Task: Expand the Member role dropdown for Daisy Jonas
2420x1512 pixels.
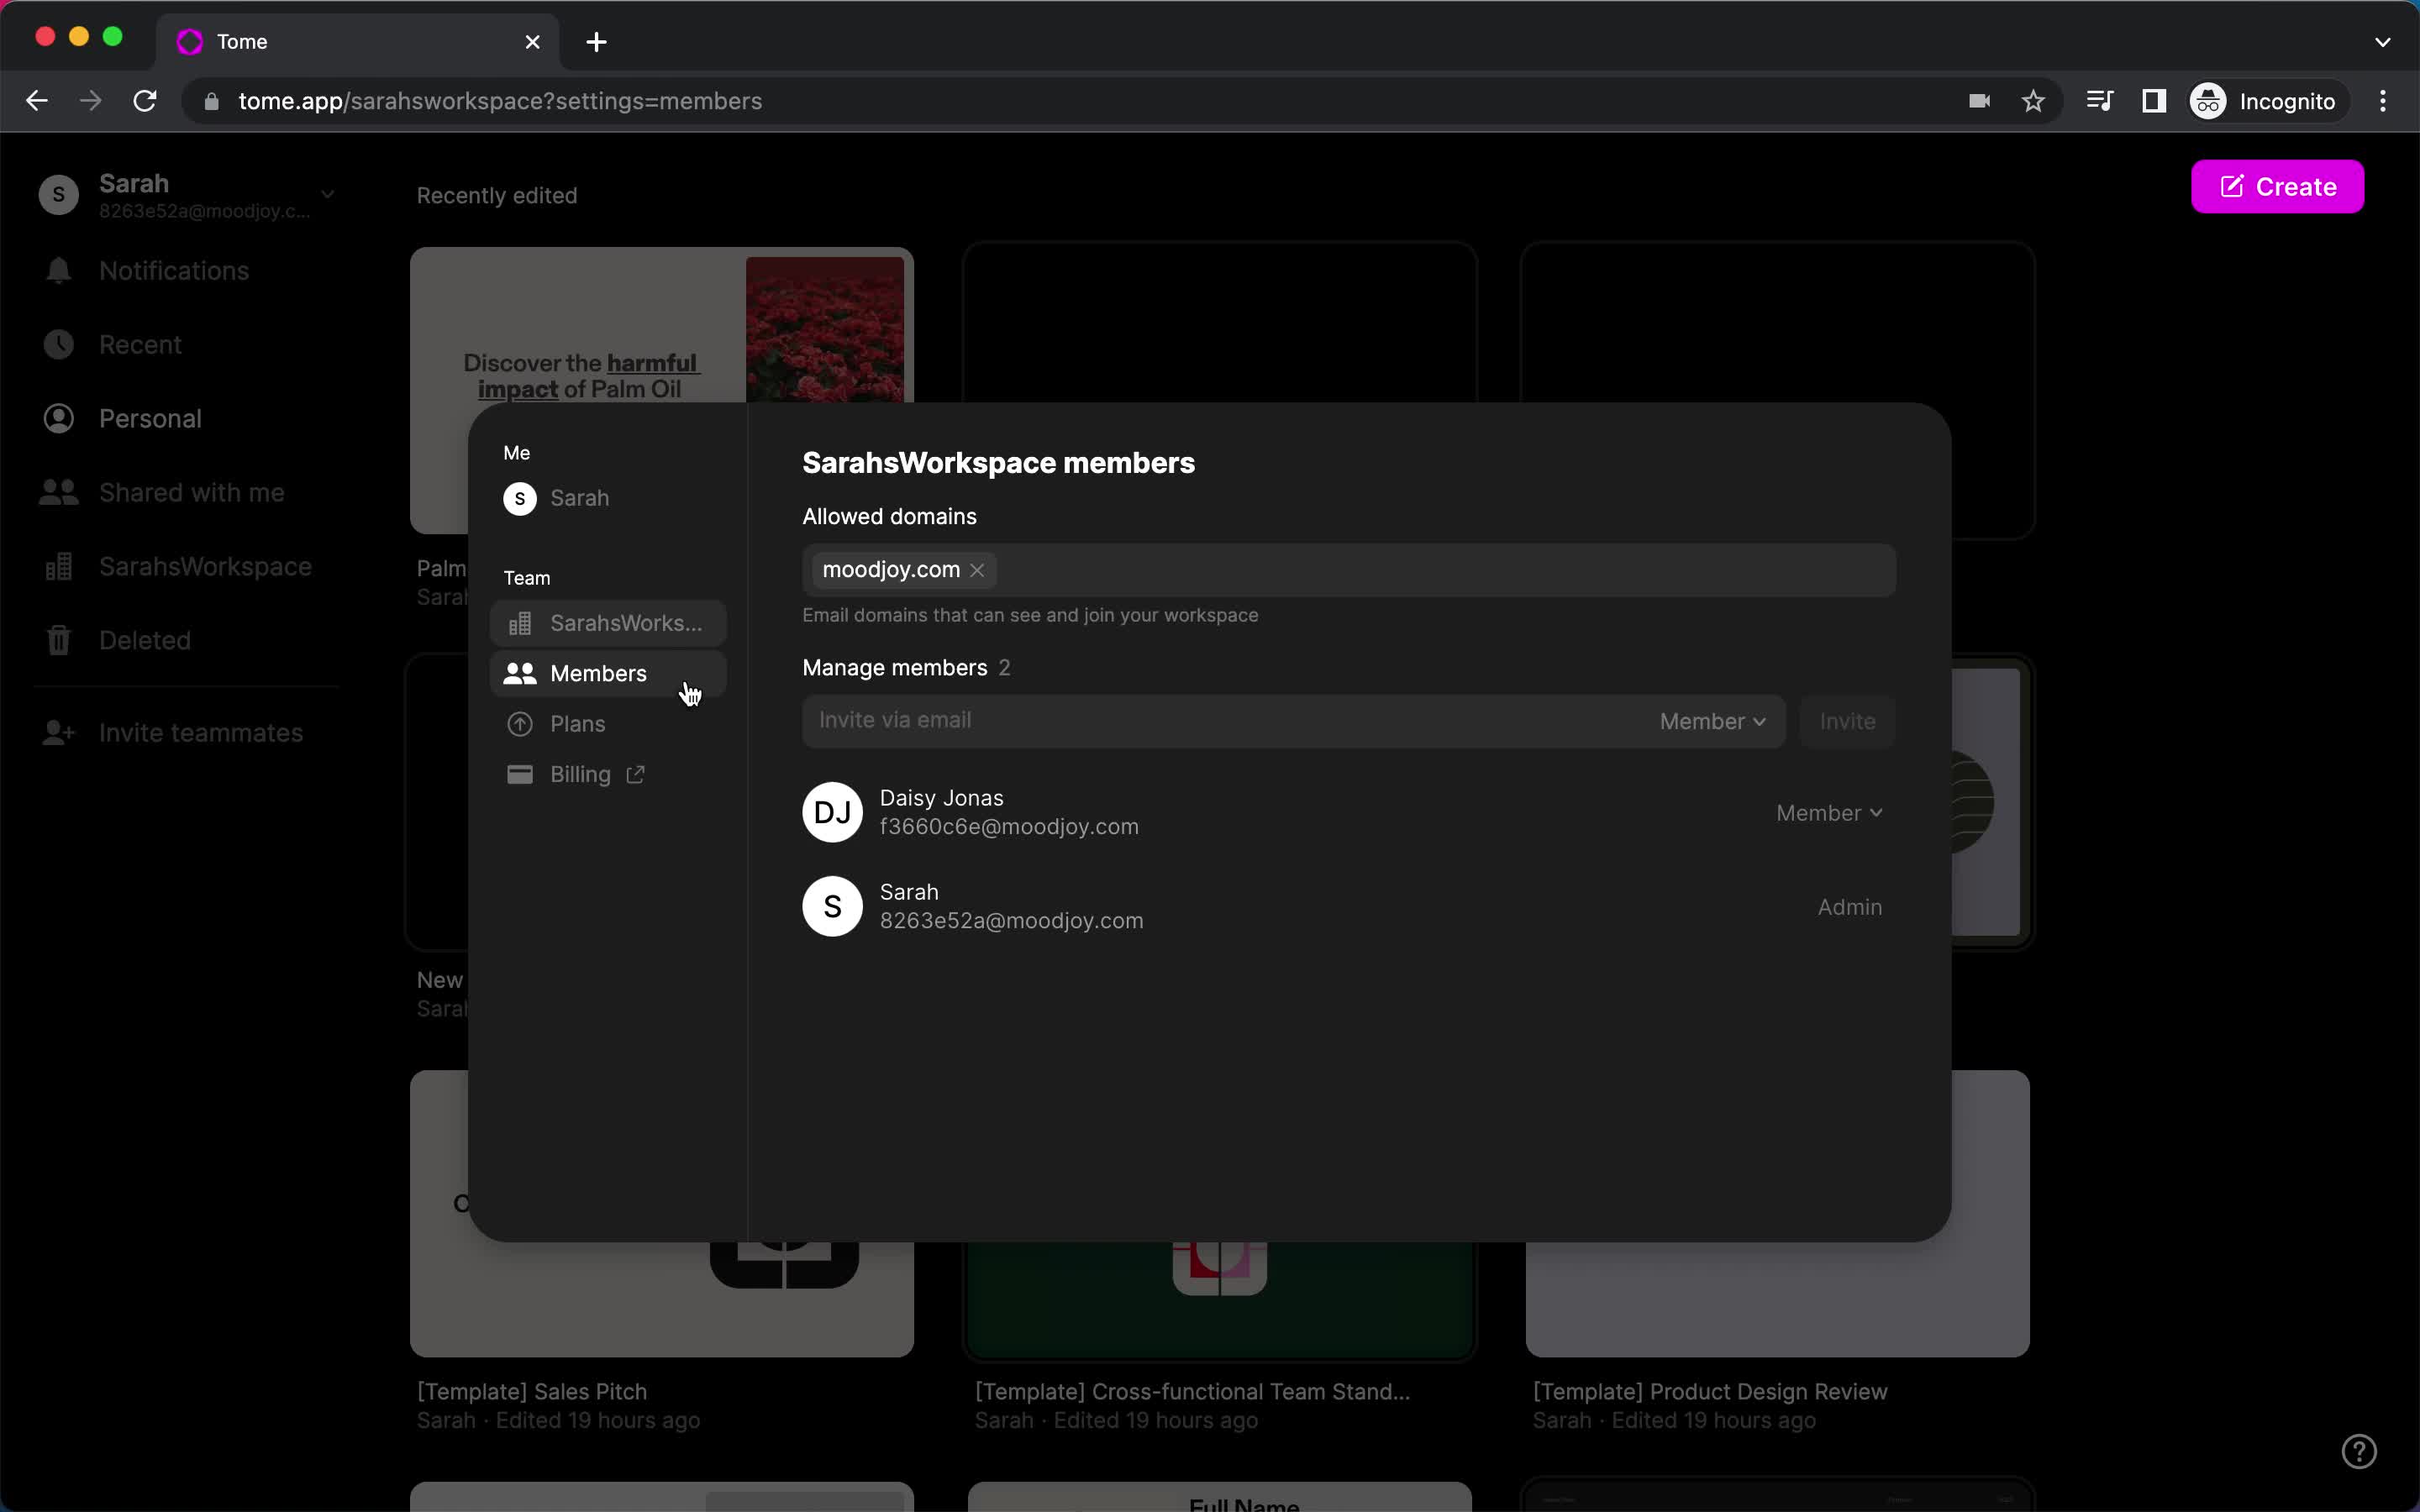Action: (1828, 811)
